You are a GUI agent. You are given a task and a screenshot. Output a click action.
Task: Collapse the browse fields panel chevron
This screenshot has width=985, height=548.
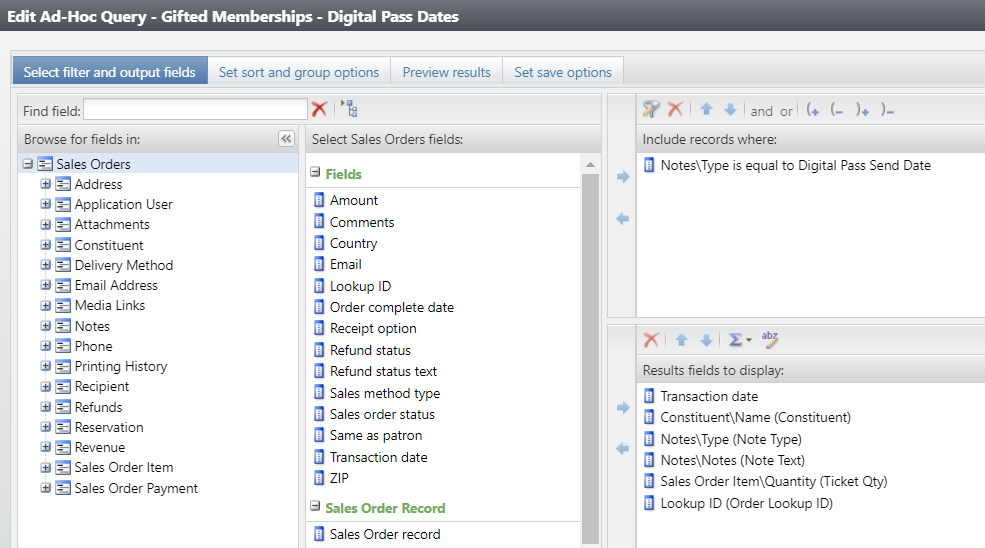point(286,138)
